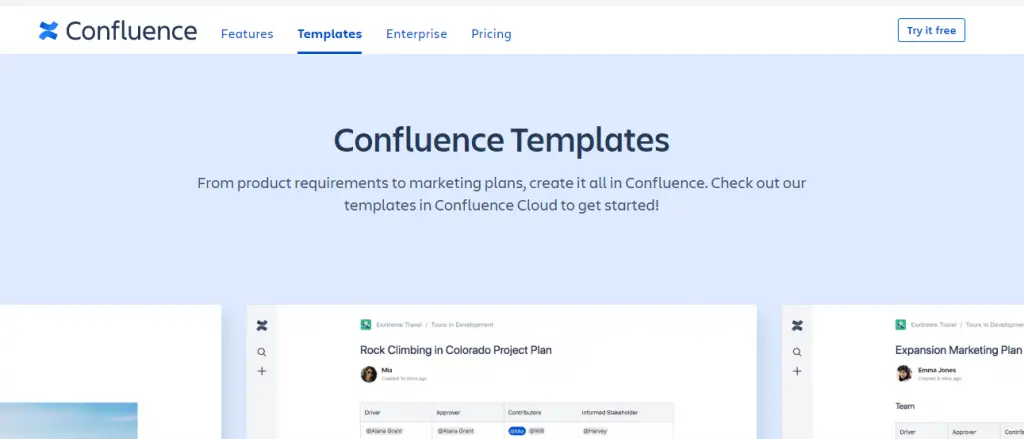The image size is (1024, 439).
Task: Click the Informed Stakeholder column header
Action: [x=610, y=413]
